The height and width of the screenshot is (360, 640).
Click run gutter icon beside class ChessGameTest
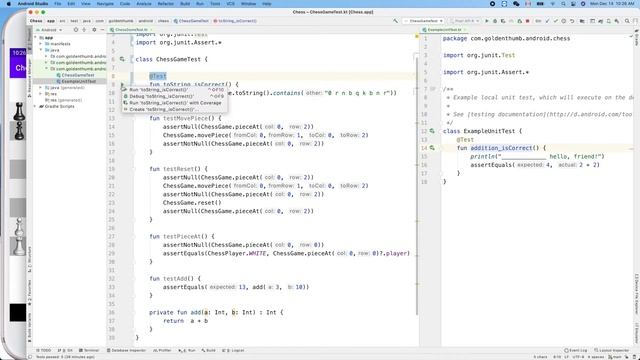click(x=122, y=59)
